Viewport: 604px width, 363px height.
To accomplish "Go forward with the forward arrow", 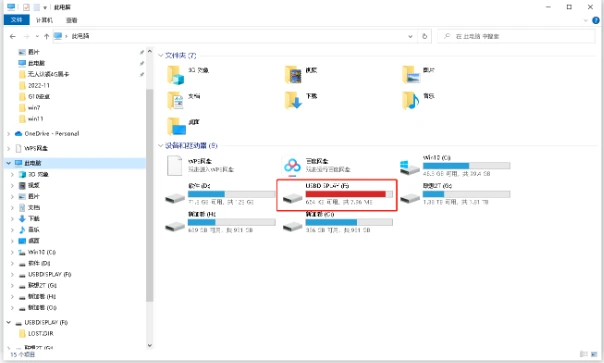I will pyautogui.click(x=26, y=36).
